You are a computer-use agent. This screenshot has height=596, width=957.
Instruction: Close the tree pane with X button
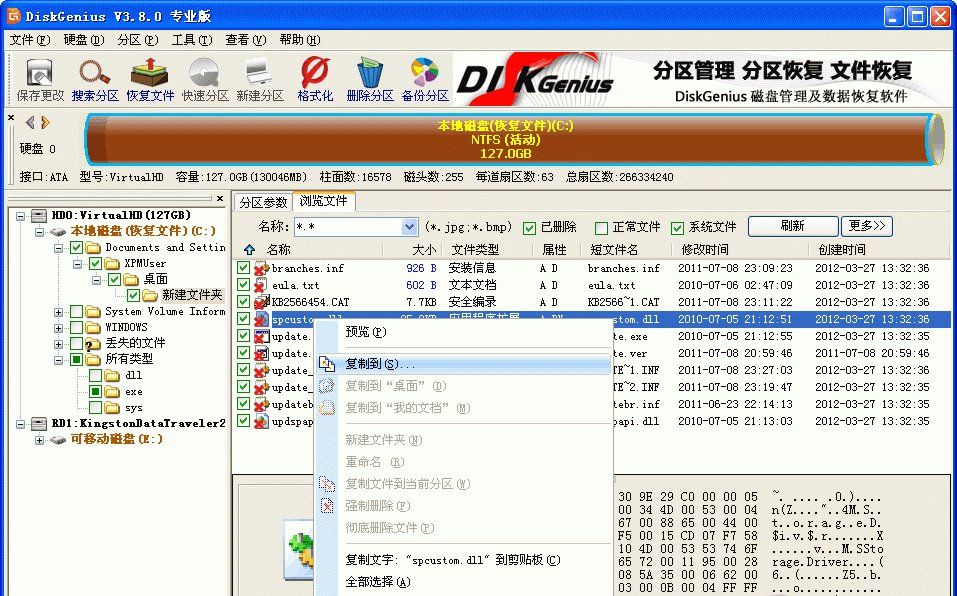pos(220,198)
